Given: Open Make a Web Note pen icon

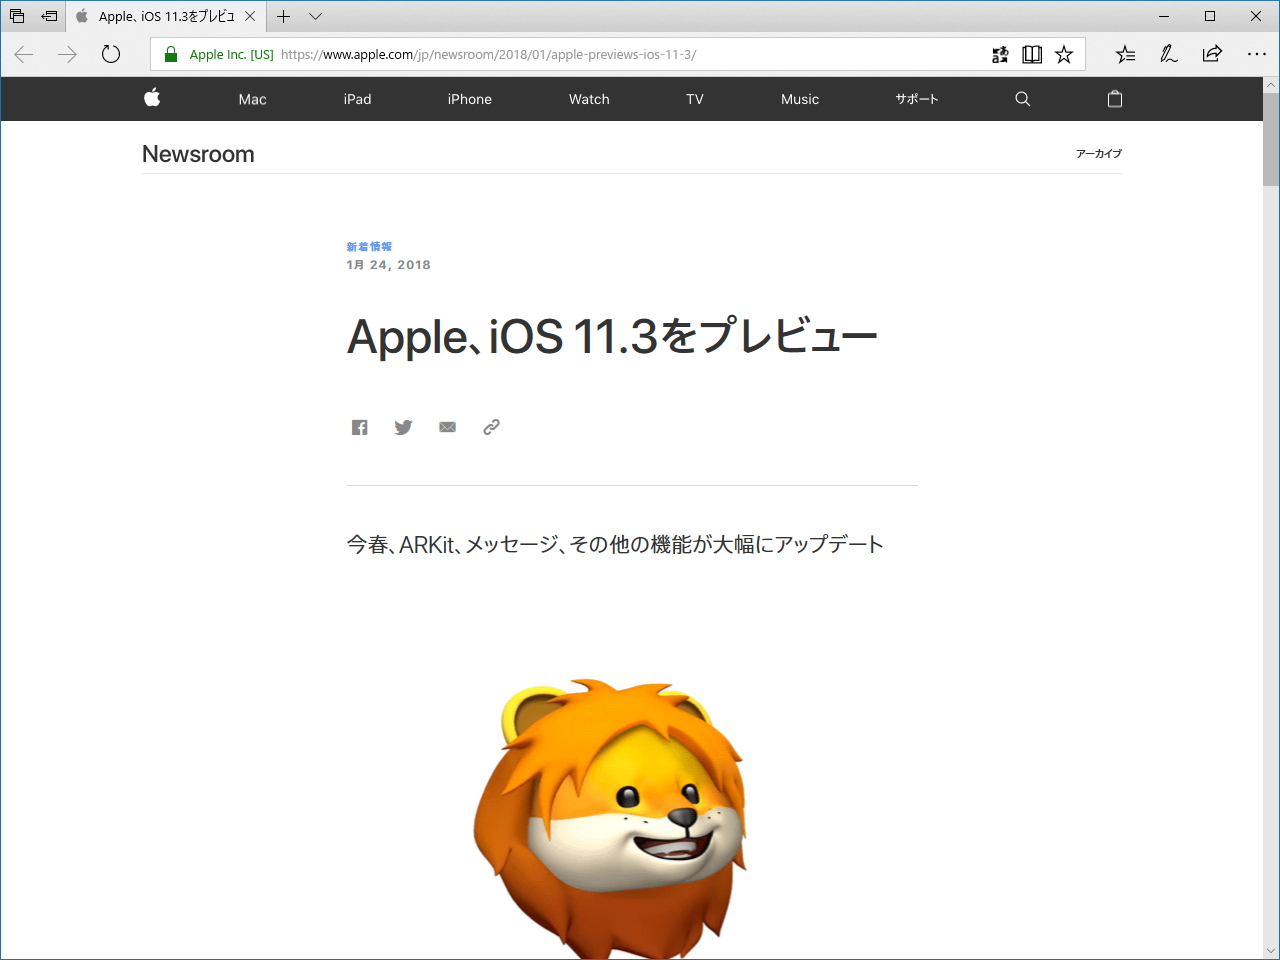Looking at the screenshot, I should point(1168,55).
